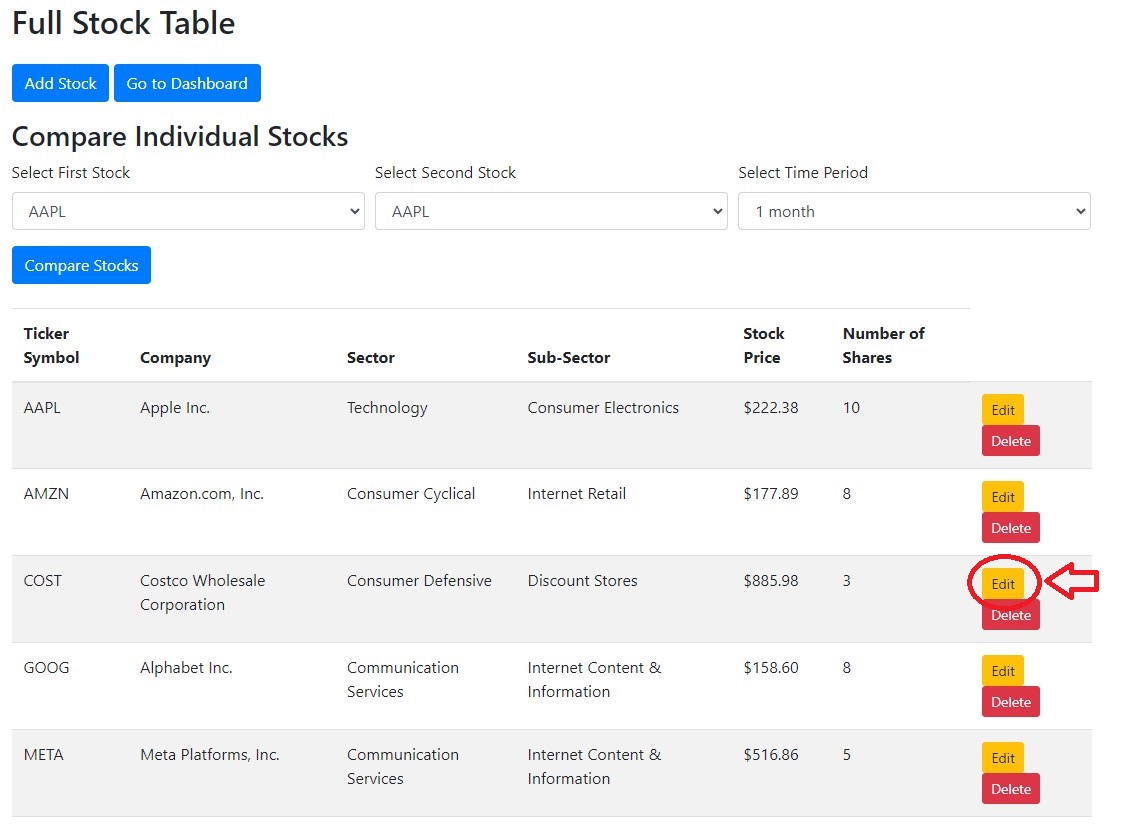Screen dimensions: 1125x827
Task: Click the Consumer Defensive sector cell
Action: pyautogui.click(x=419, y=580)
